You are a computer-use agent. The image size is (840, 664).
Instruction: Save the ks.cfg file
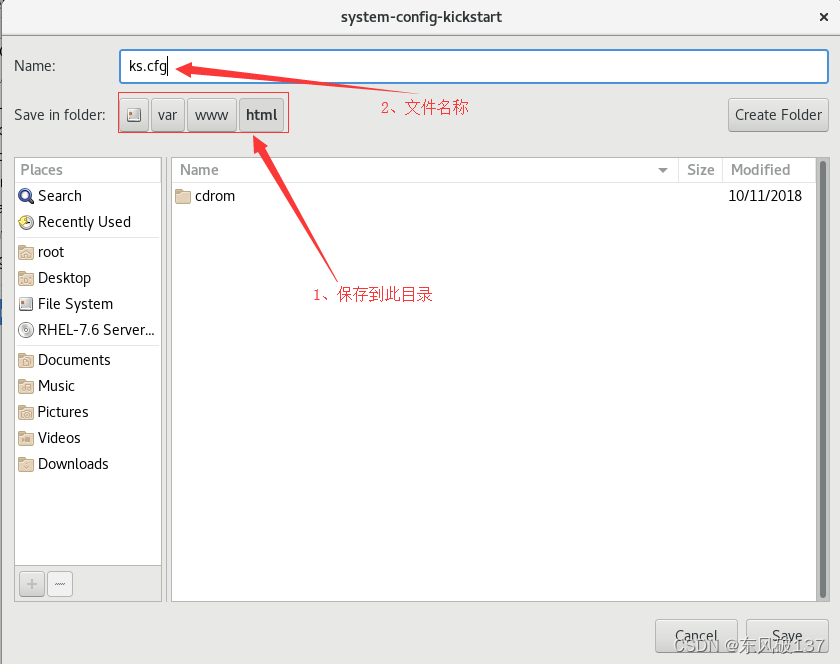click(x=787, y=636)
